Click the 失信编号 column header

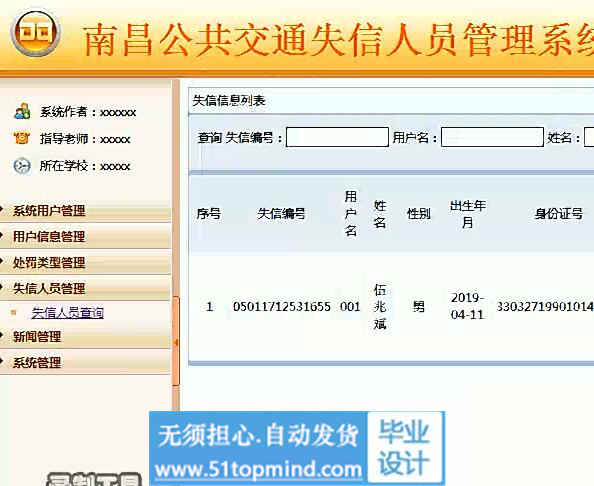pos(281,214)
